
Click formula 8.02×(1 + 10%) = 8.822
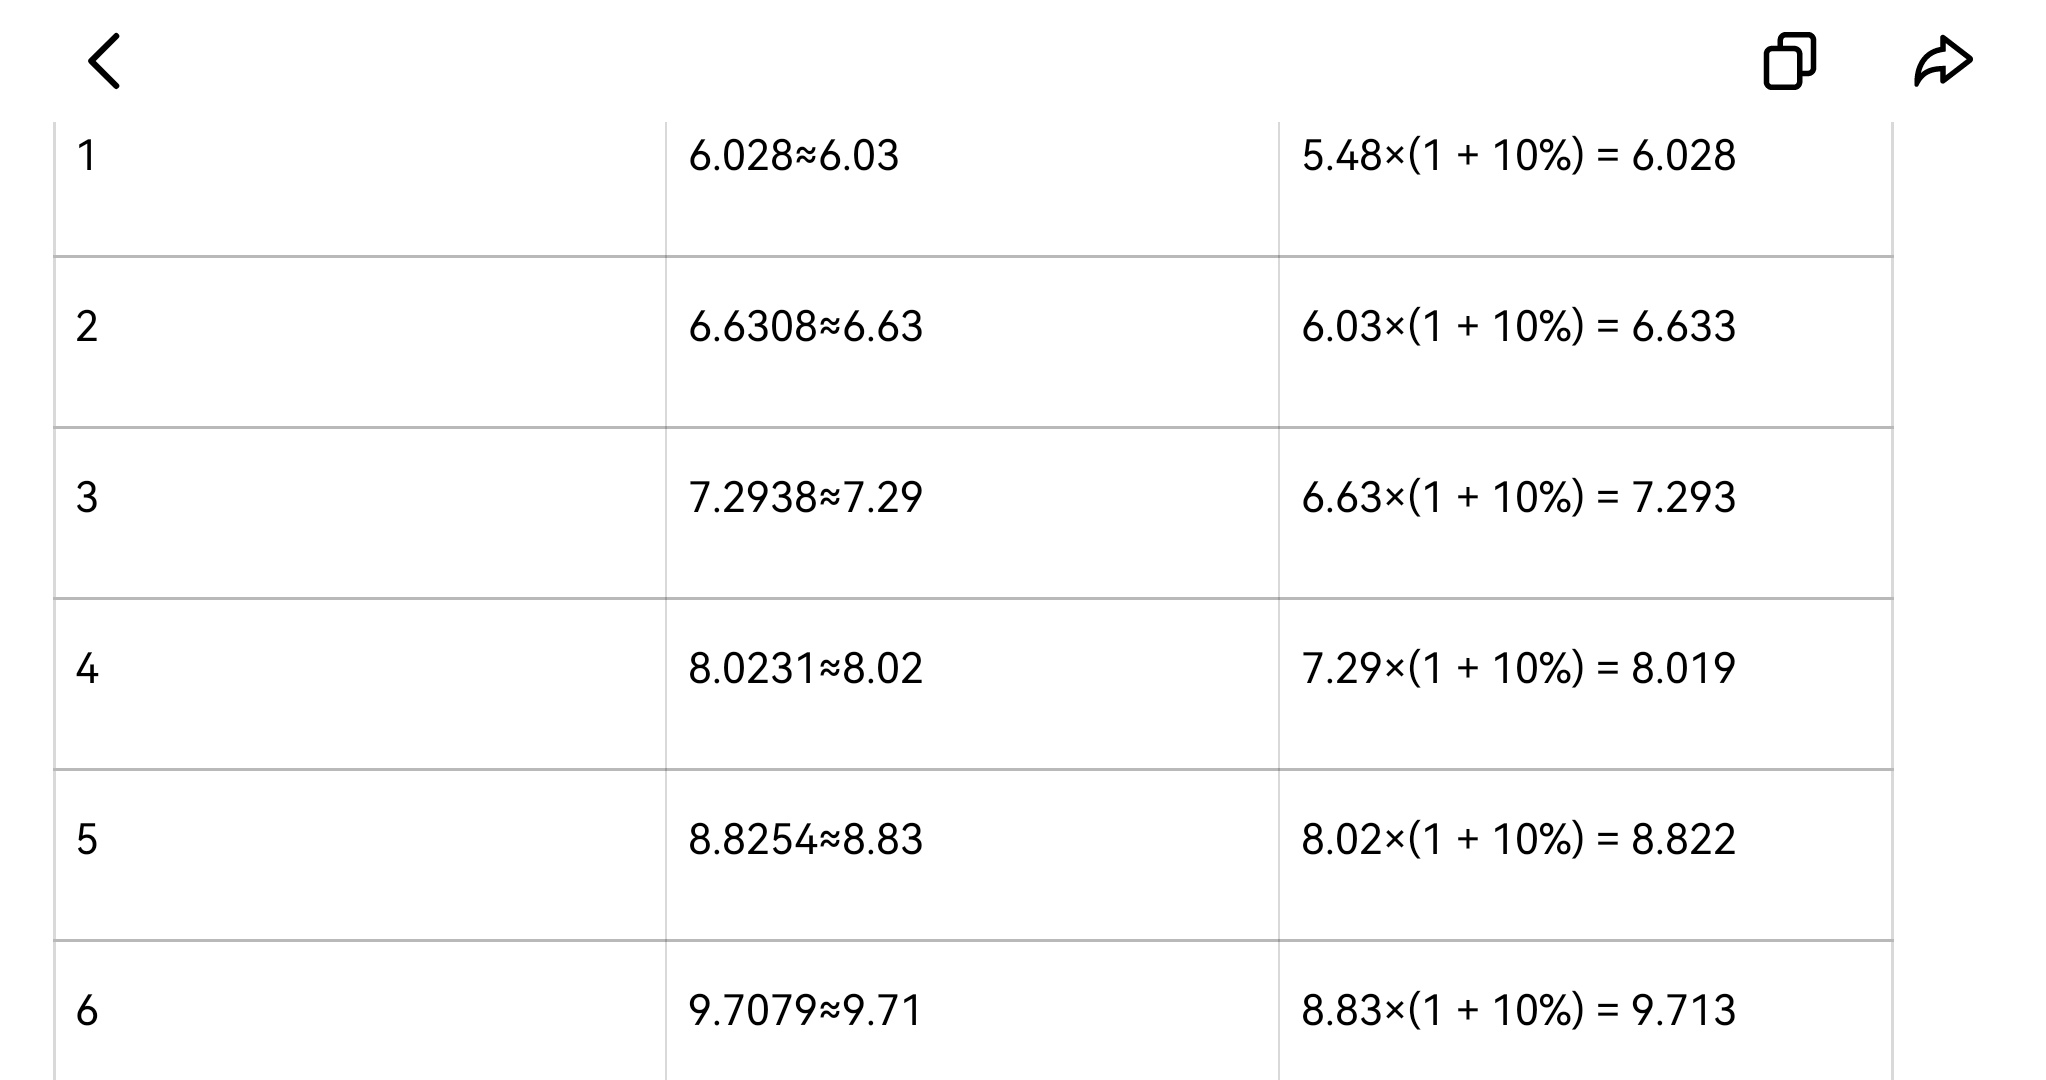point(1518,840)
